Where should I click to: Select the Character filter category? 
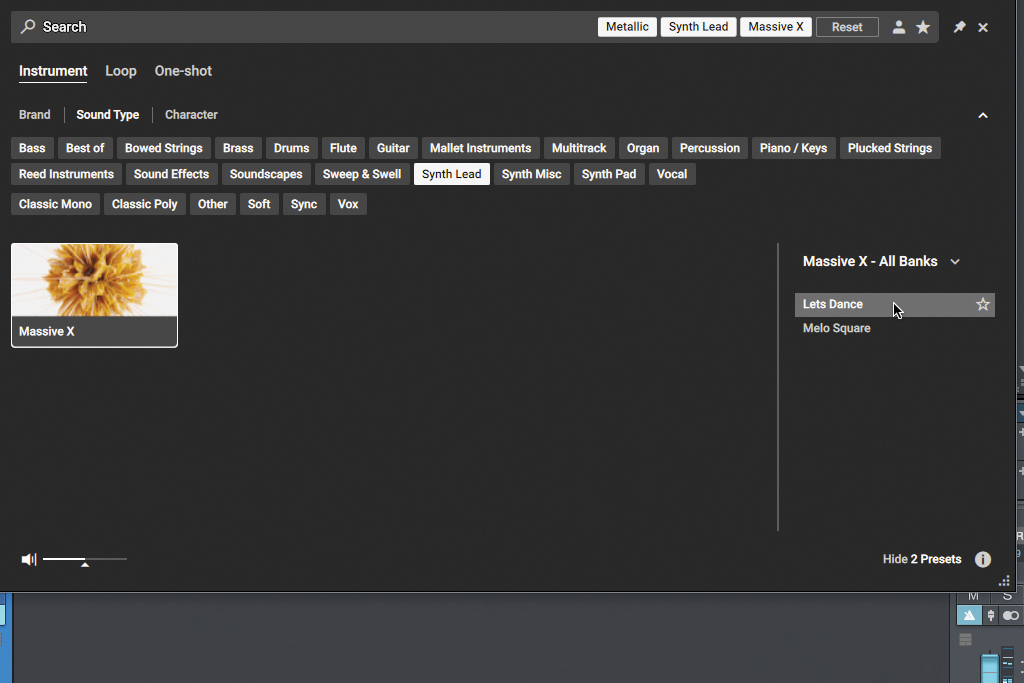coord(191,115)
